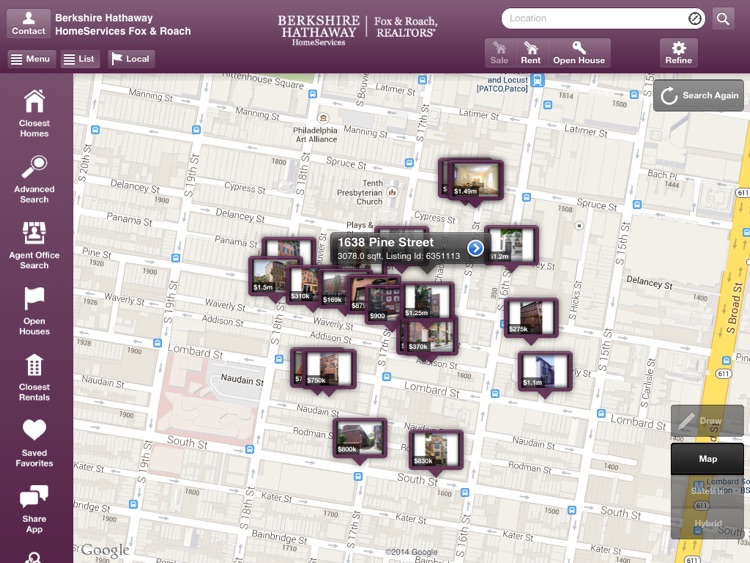Toggle the Open House filter
This screenshot has width=750, height=563.
579,53
